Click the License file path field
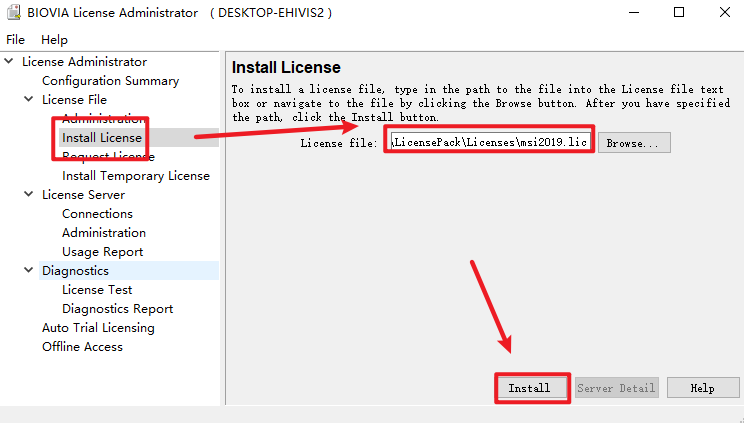 [x=491, y=143]
